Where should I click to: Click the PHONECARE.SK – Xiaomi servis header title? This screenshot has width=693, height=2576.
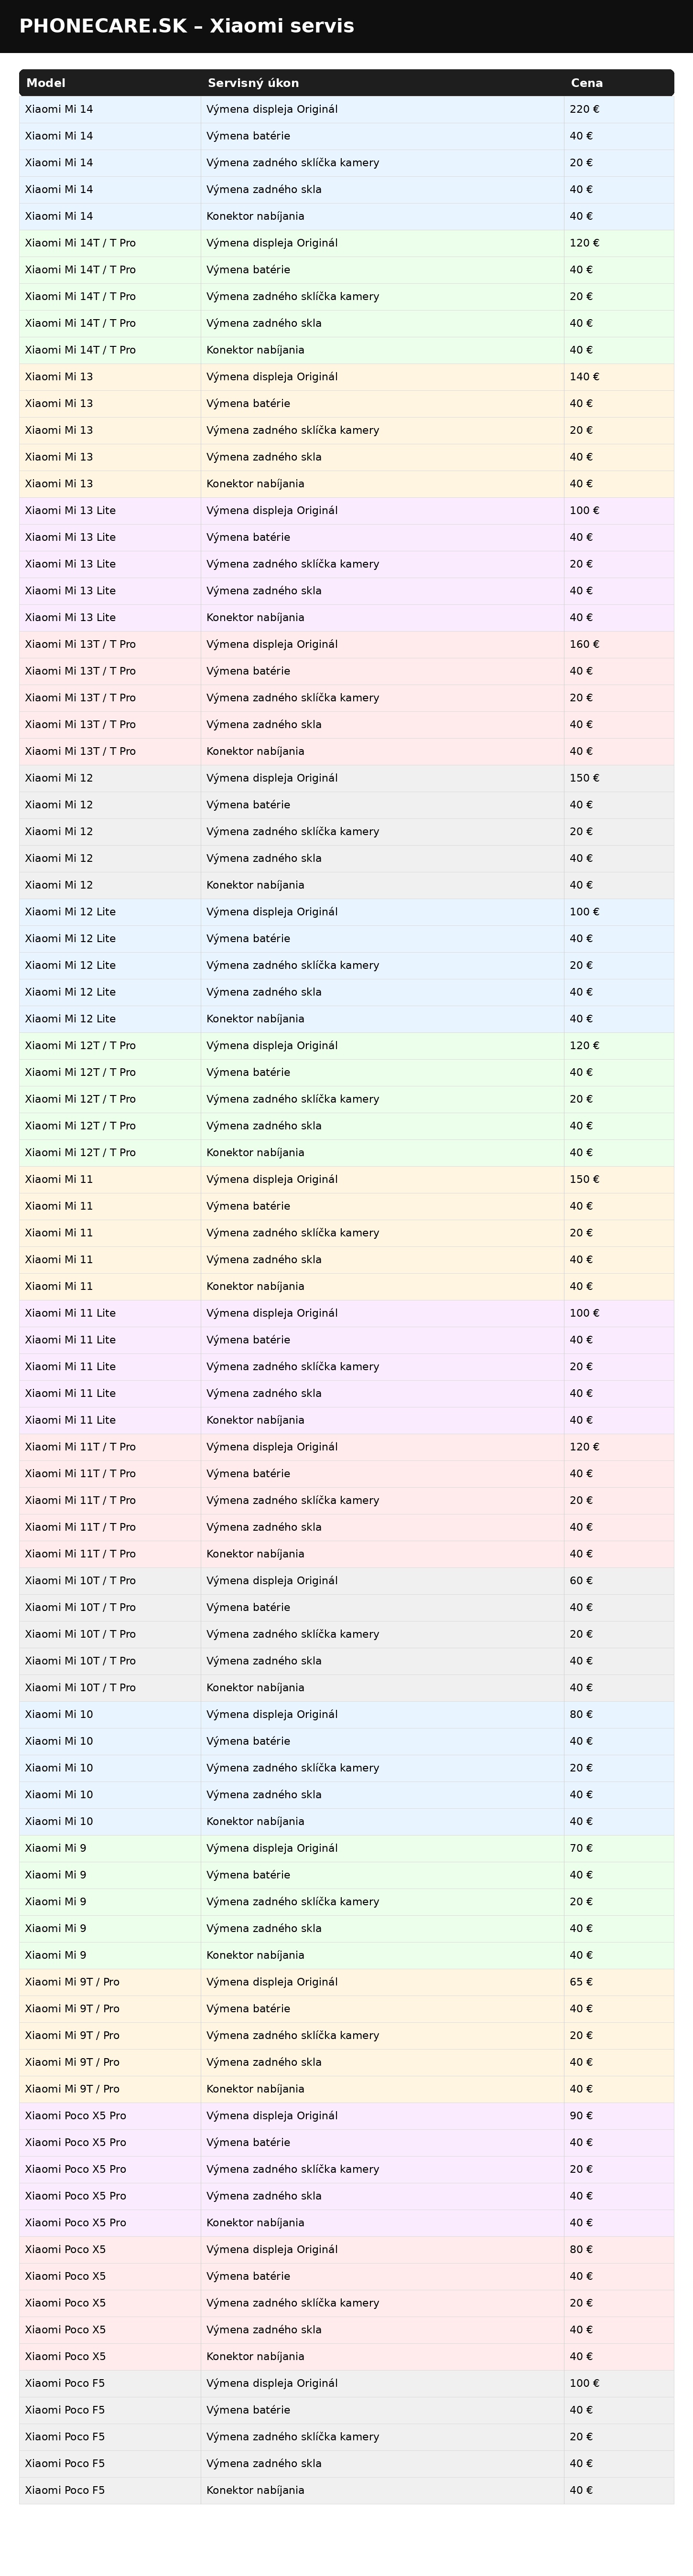[x=187, y=26]
